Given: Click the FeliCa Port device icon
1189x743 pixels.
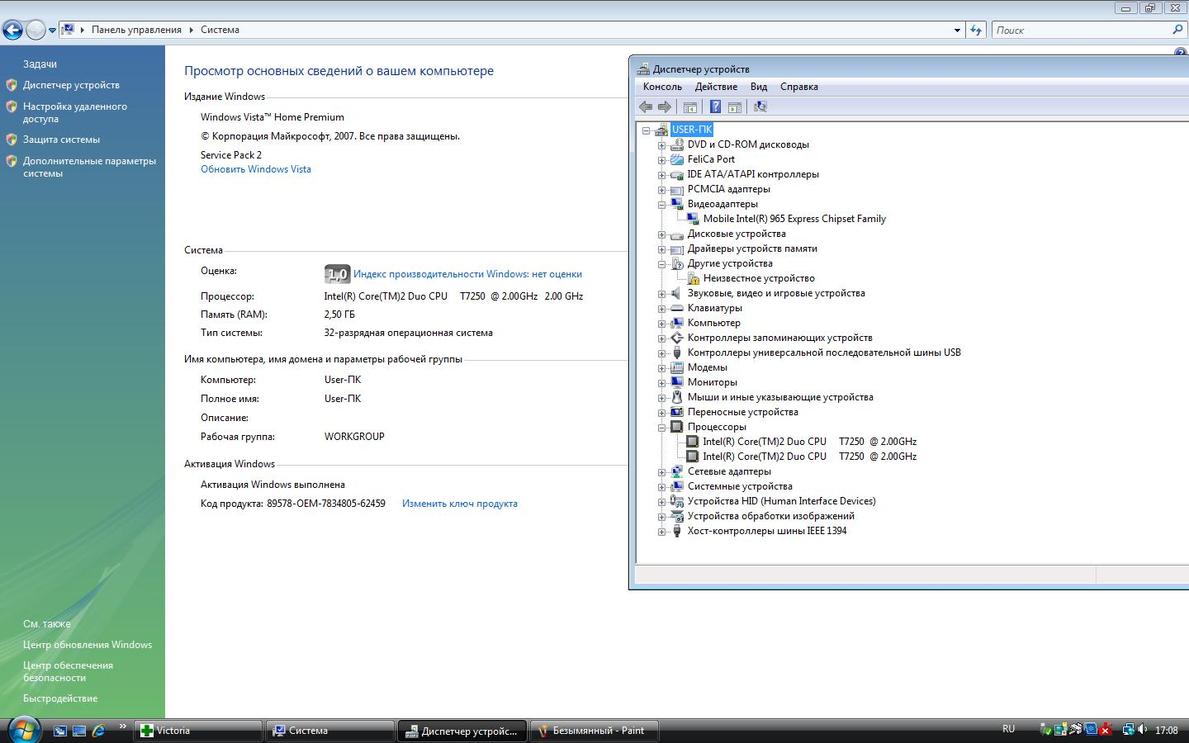Looking at the screenshot, I should (x=677, y=159).
